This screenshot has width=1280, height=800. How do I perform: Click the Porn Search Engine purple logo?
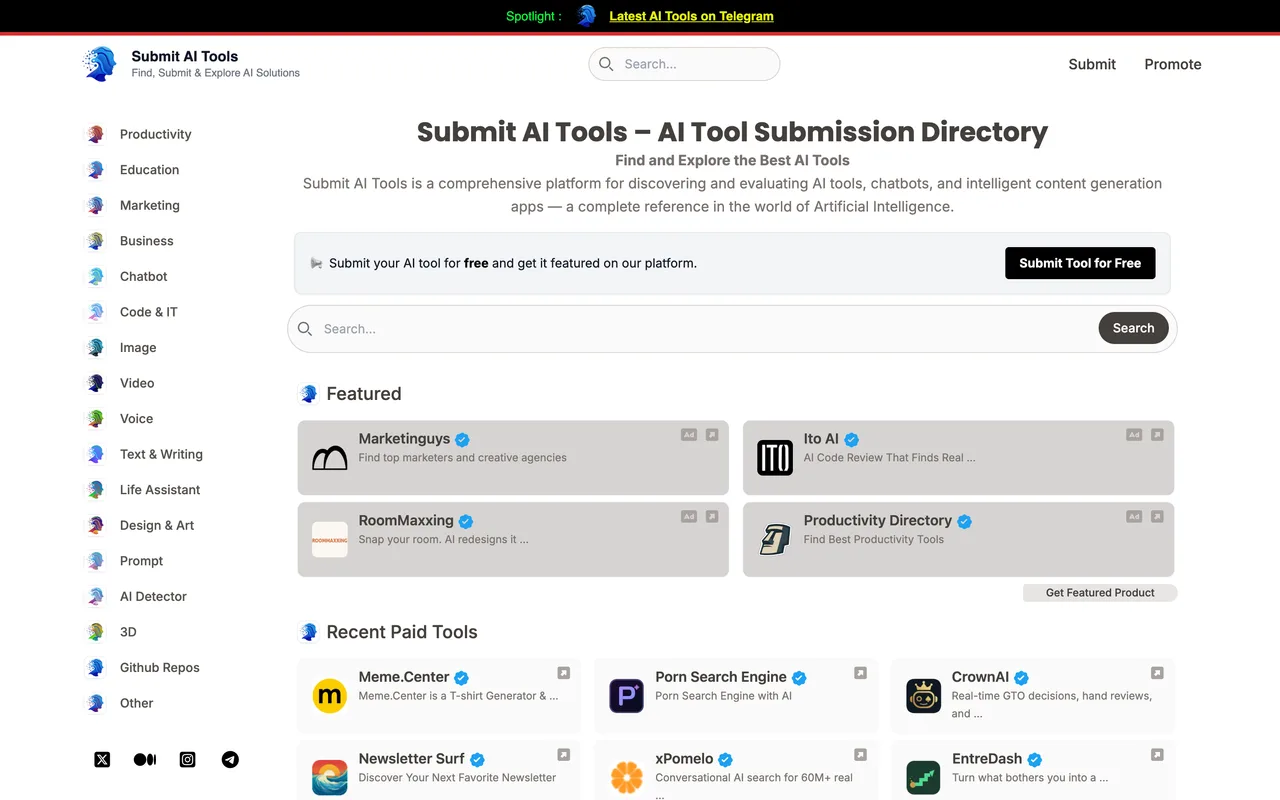(627, 696)
